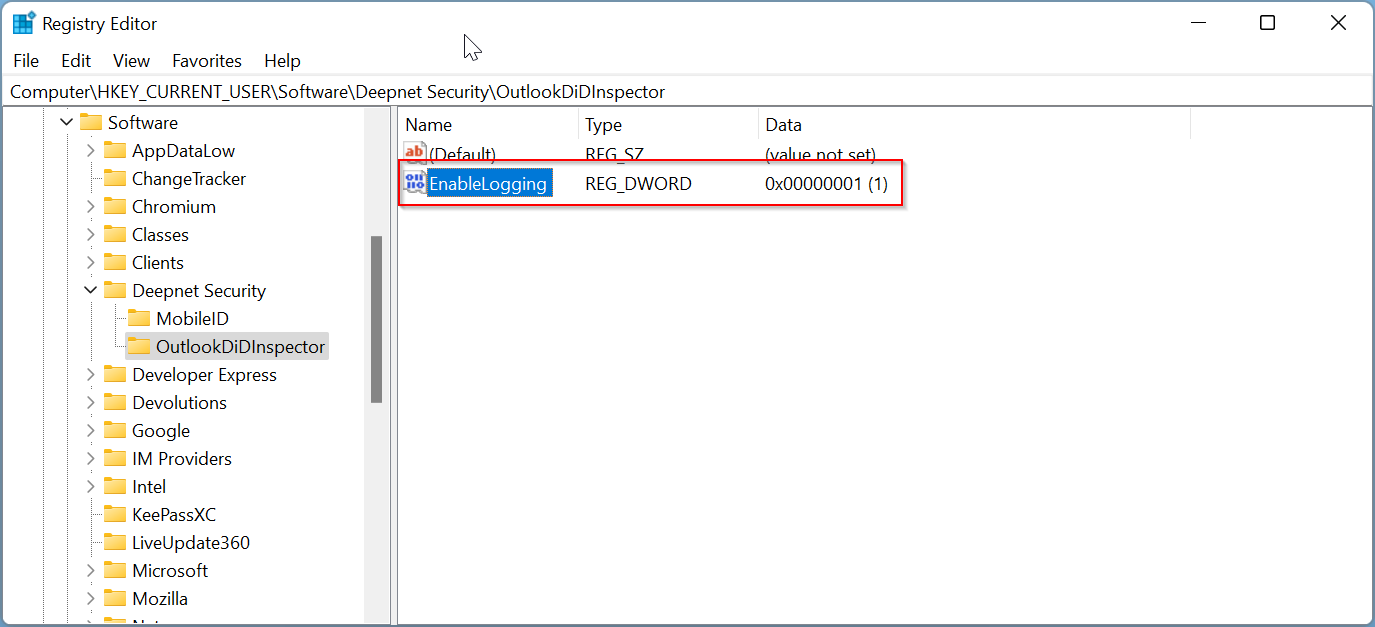The width and height of the screenshot is (1375, 627).
Task: Click the Chromium folder icon
Action: click(116, 207)
